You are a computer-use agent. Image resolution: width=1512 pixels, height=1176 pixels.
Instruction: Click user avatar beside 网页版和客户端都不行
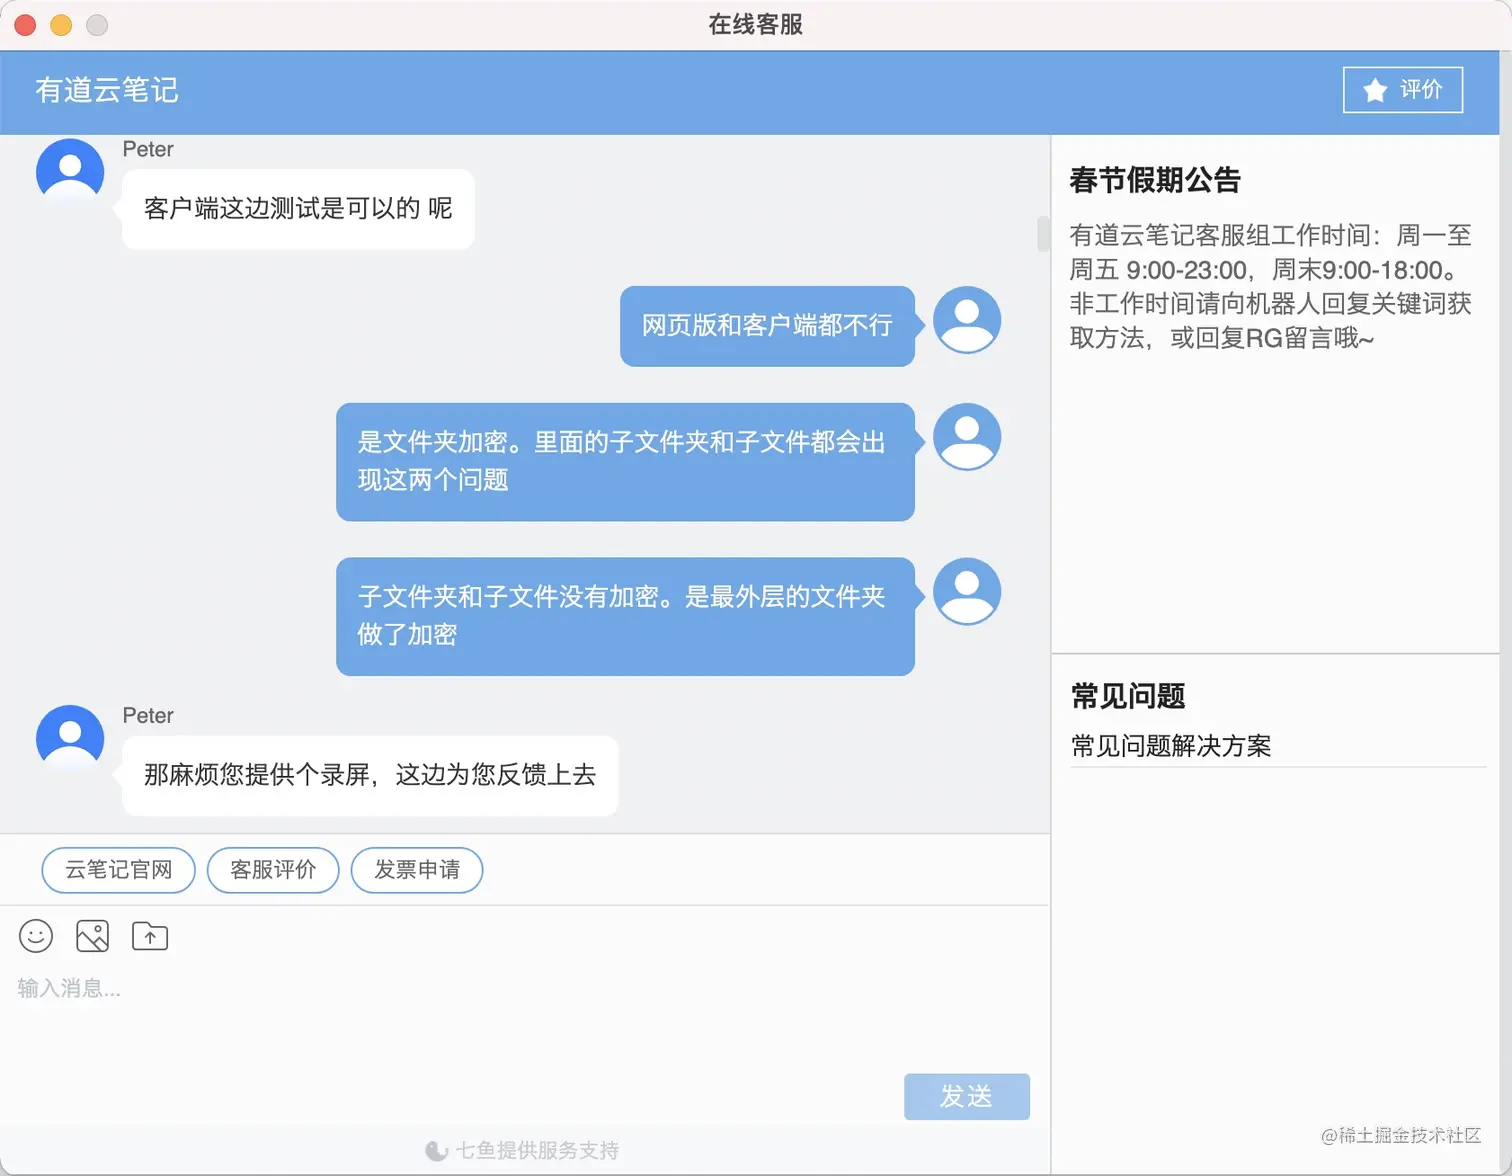[x=967, y=320]
